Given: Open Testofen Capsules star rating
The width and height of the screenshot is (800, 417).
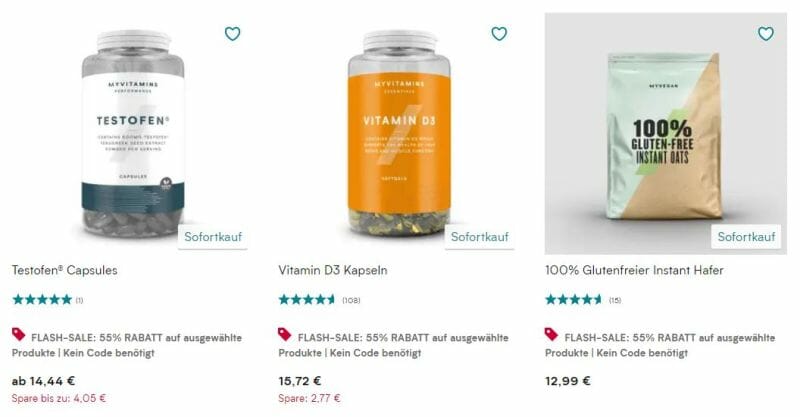Looking at the screenshot, I should 42,300.
